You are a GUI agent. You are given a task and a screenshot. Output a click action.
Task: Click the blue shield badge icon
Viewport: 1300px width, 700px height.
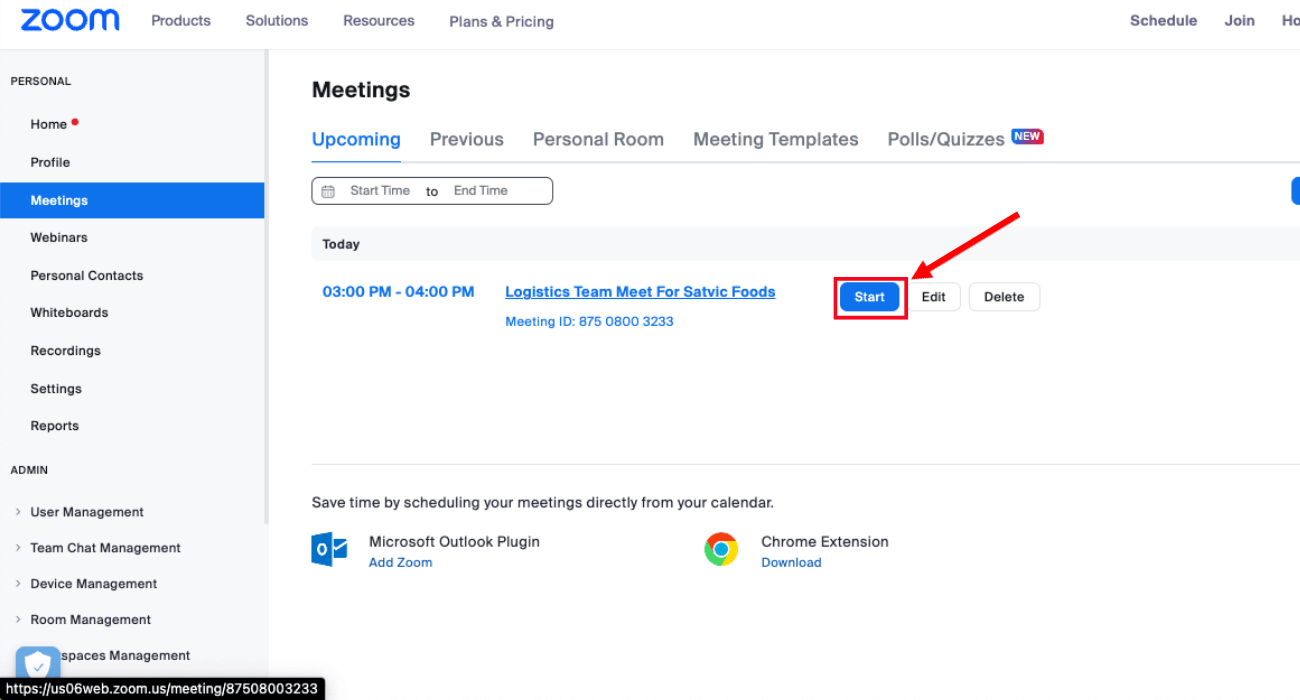[x=38, y=665]
